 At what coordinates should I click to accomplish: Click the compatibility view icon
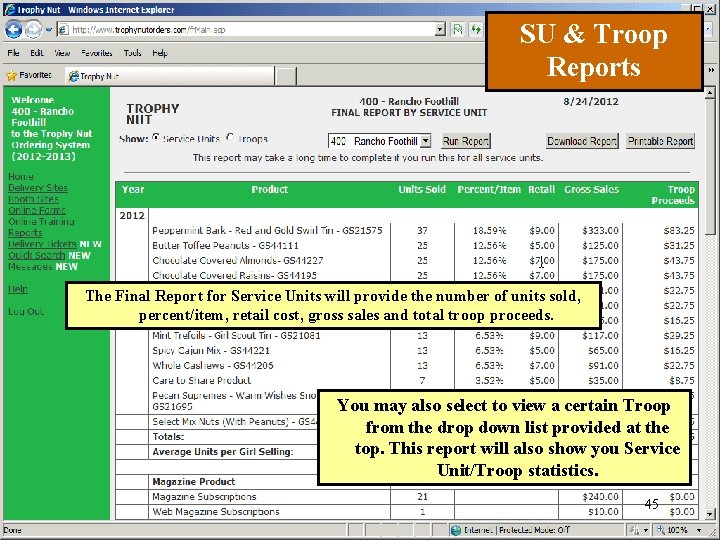tap(458, 29)
